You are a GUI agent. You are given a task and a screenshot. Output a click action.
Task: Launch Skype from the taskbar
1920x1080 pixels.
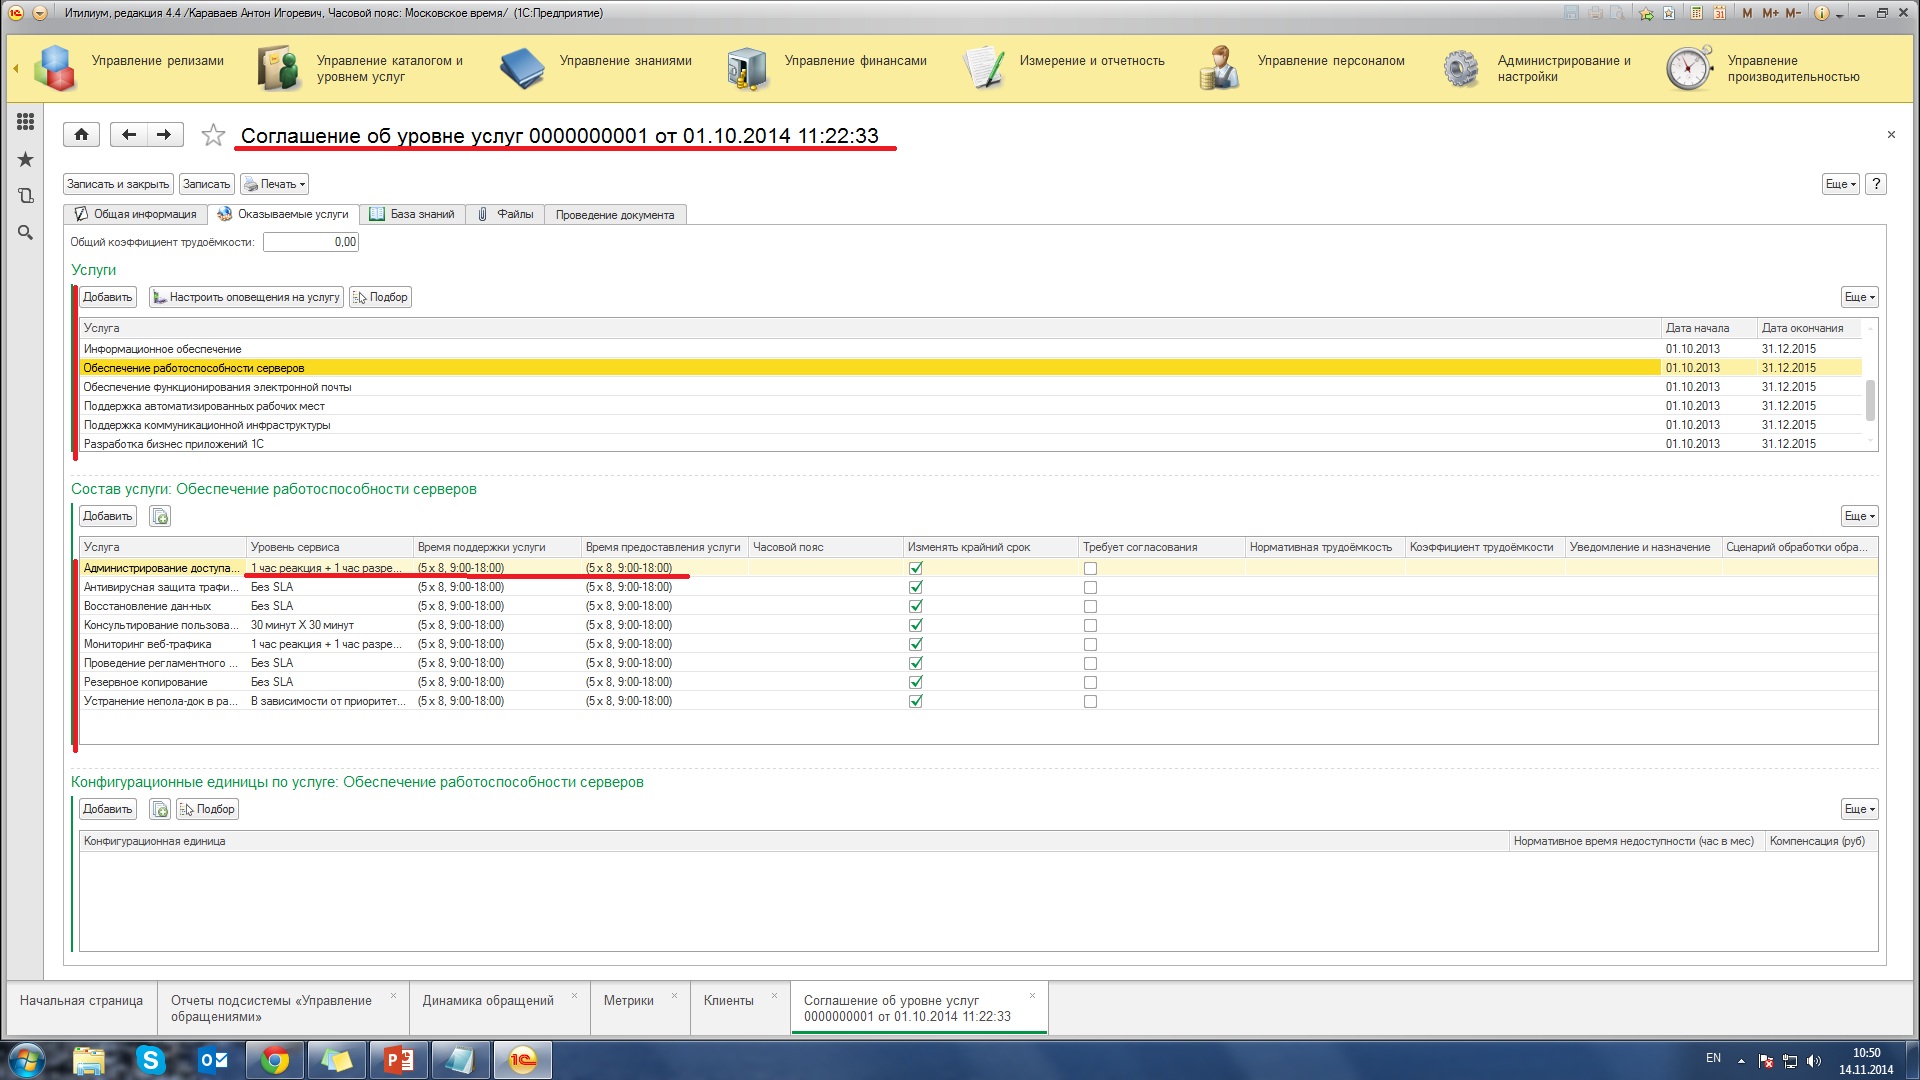click(151, 1060)
